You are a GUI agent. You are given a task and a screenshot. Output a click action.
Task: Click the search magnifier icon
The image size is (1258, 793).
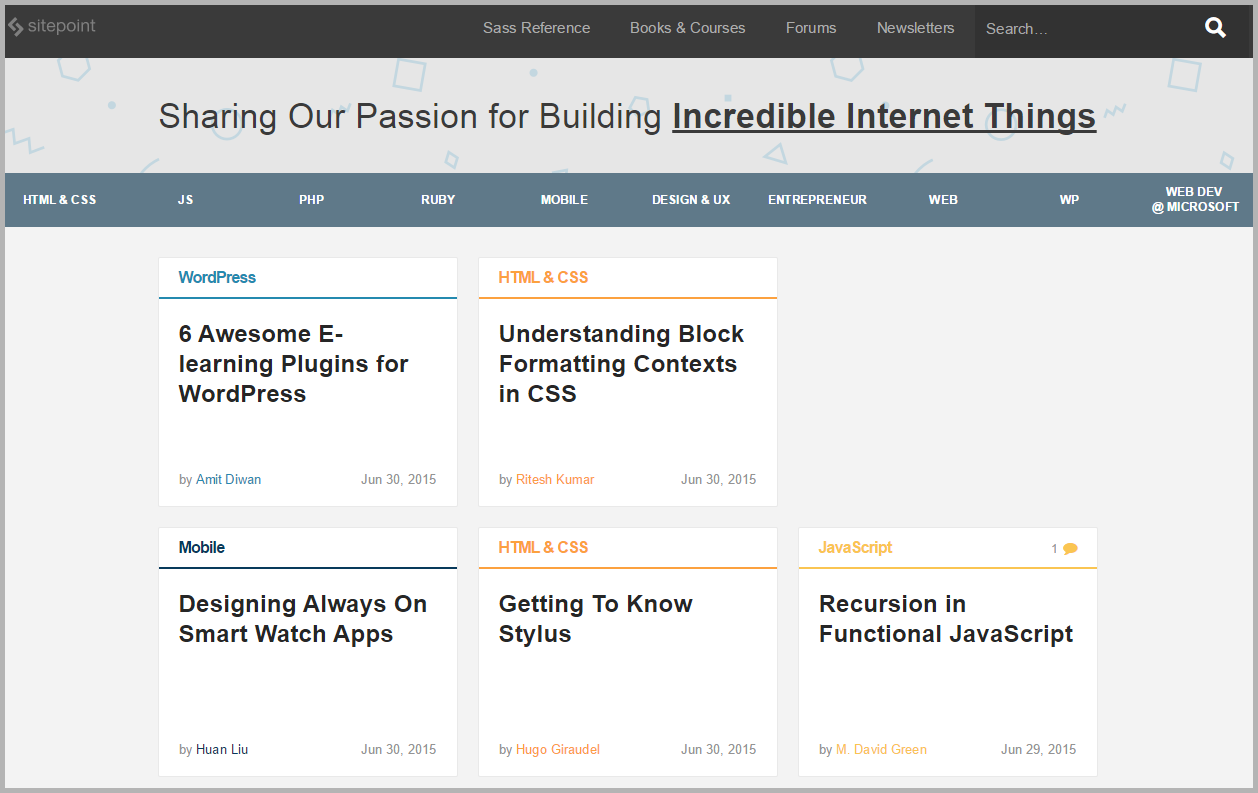(x=1215, y=28)
